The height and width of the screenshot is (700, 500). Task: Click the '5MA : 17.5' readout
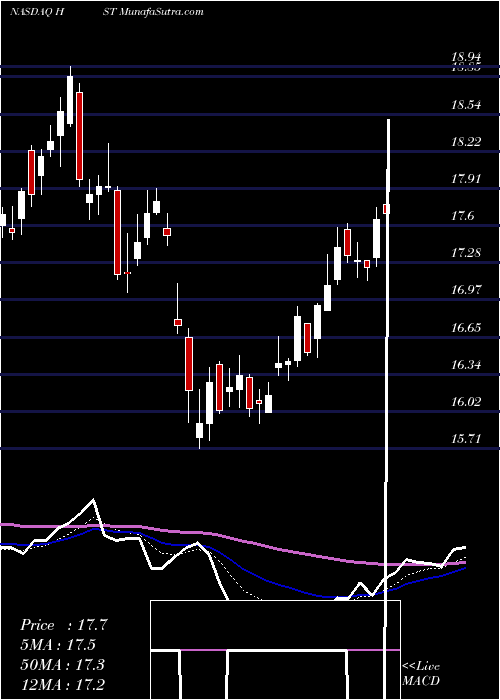click(x=58, y=645)
